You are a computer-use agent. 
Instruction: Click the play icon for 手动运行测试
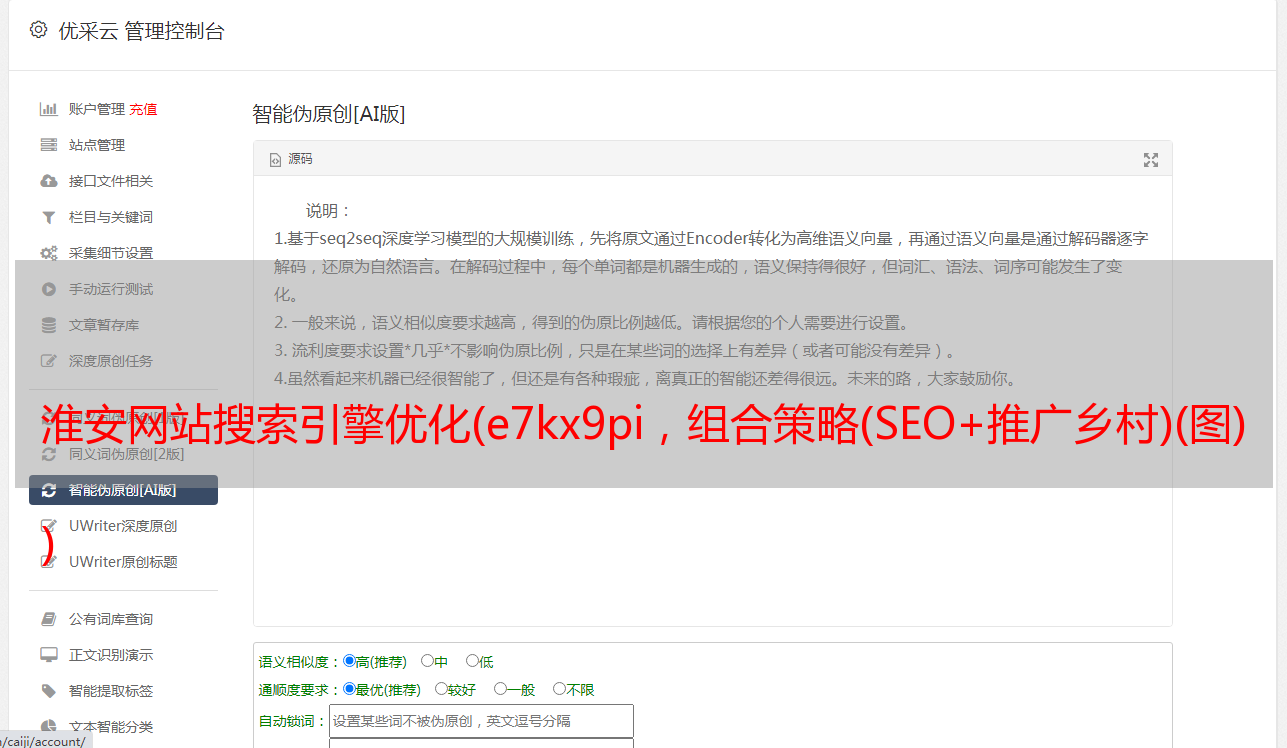pyautogui.click(x=48, y=289)
